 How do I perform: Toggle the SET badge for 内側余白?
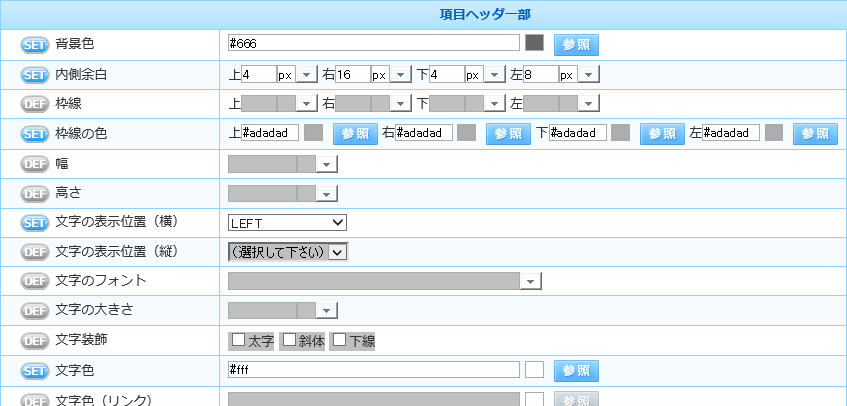tap(35, 75)
